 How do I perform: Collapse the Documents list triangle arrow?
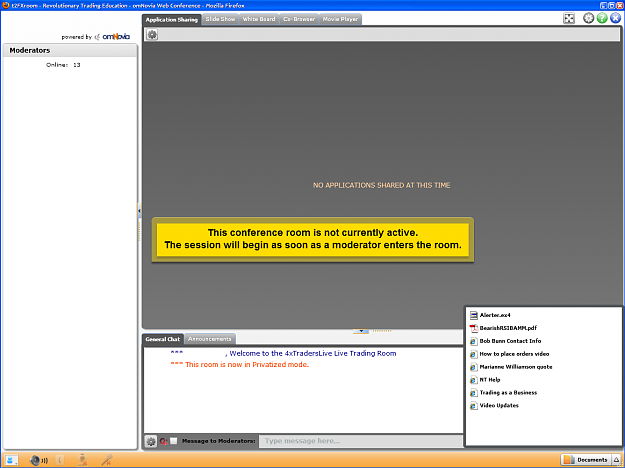pyautogui.click(x=616, y=460)
